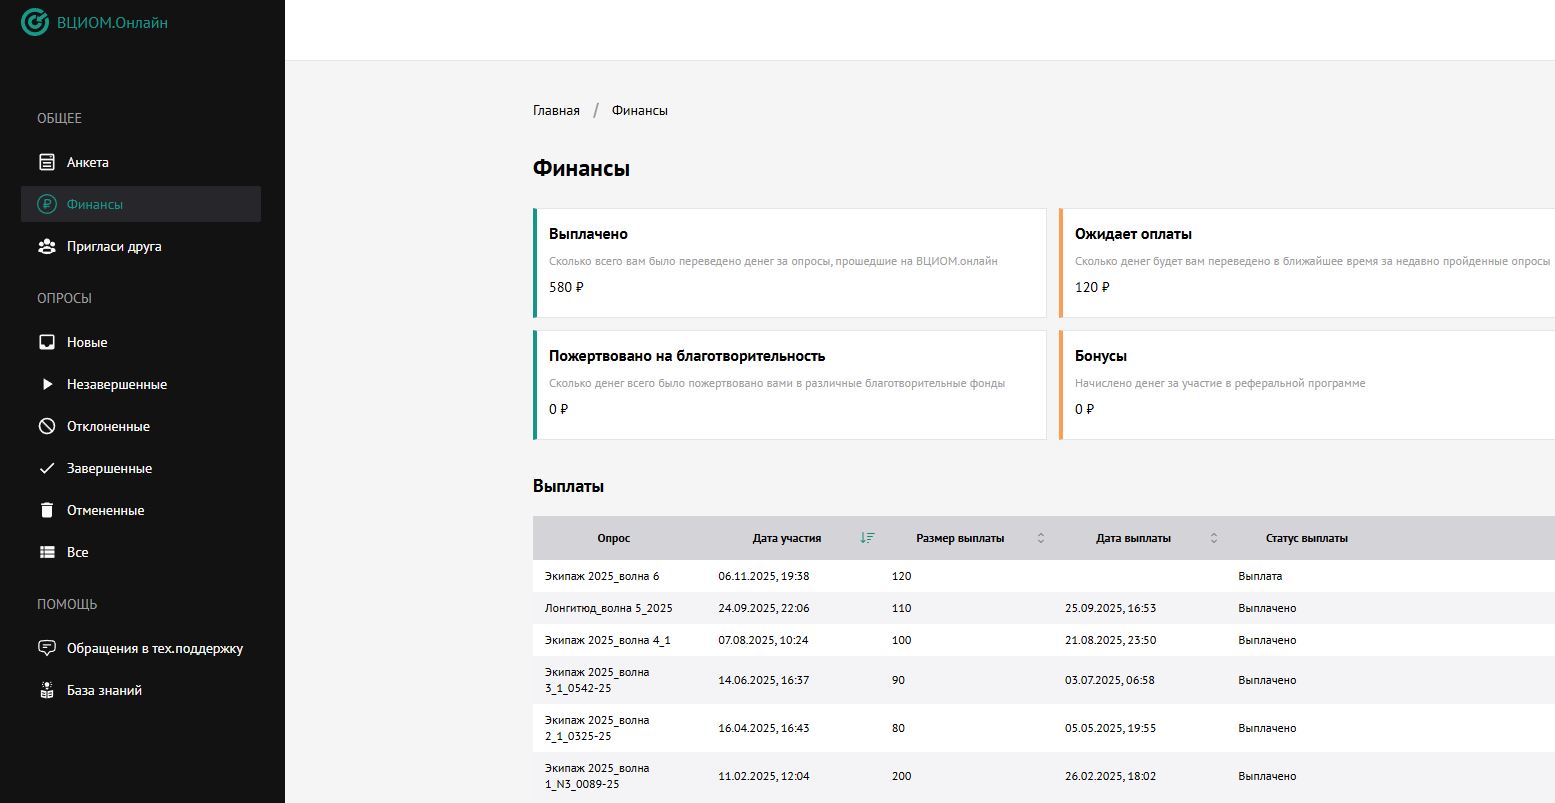Click the inbox icon beside Новые
The height and width of the screenshot is (803, 1555).
[x=46, y=342]
